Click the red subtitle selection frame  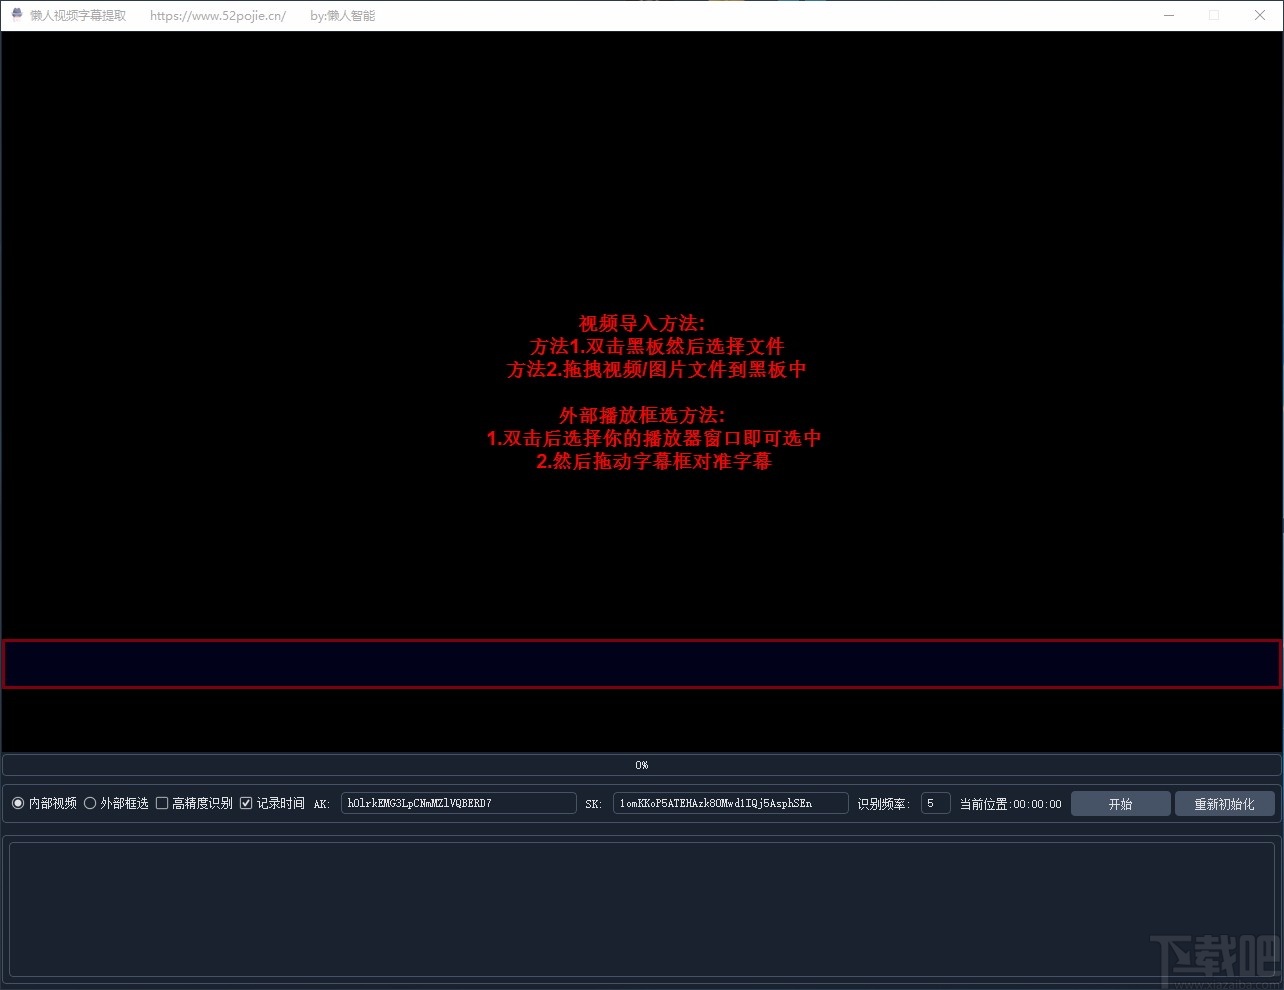click(x=642, y=664)
